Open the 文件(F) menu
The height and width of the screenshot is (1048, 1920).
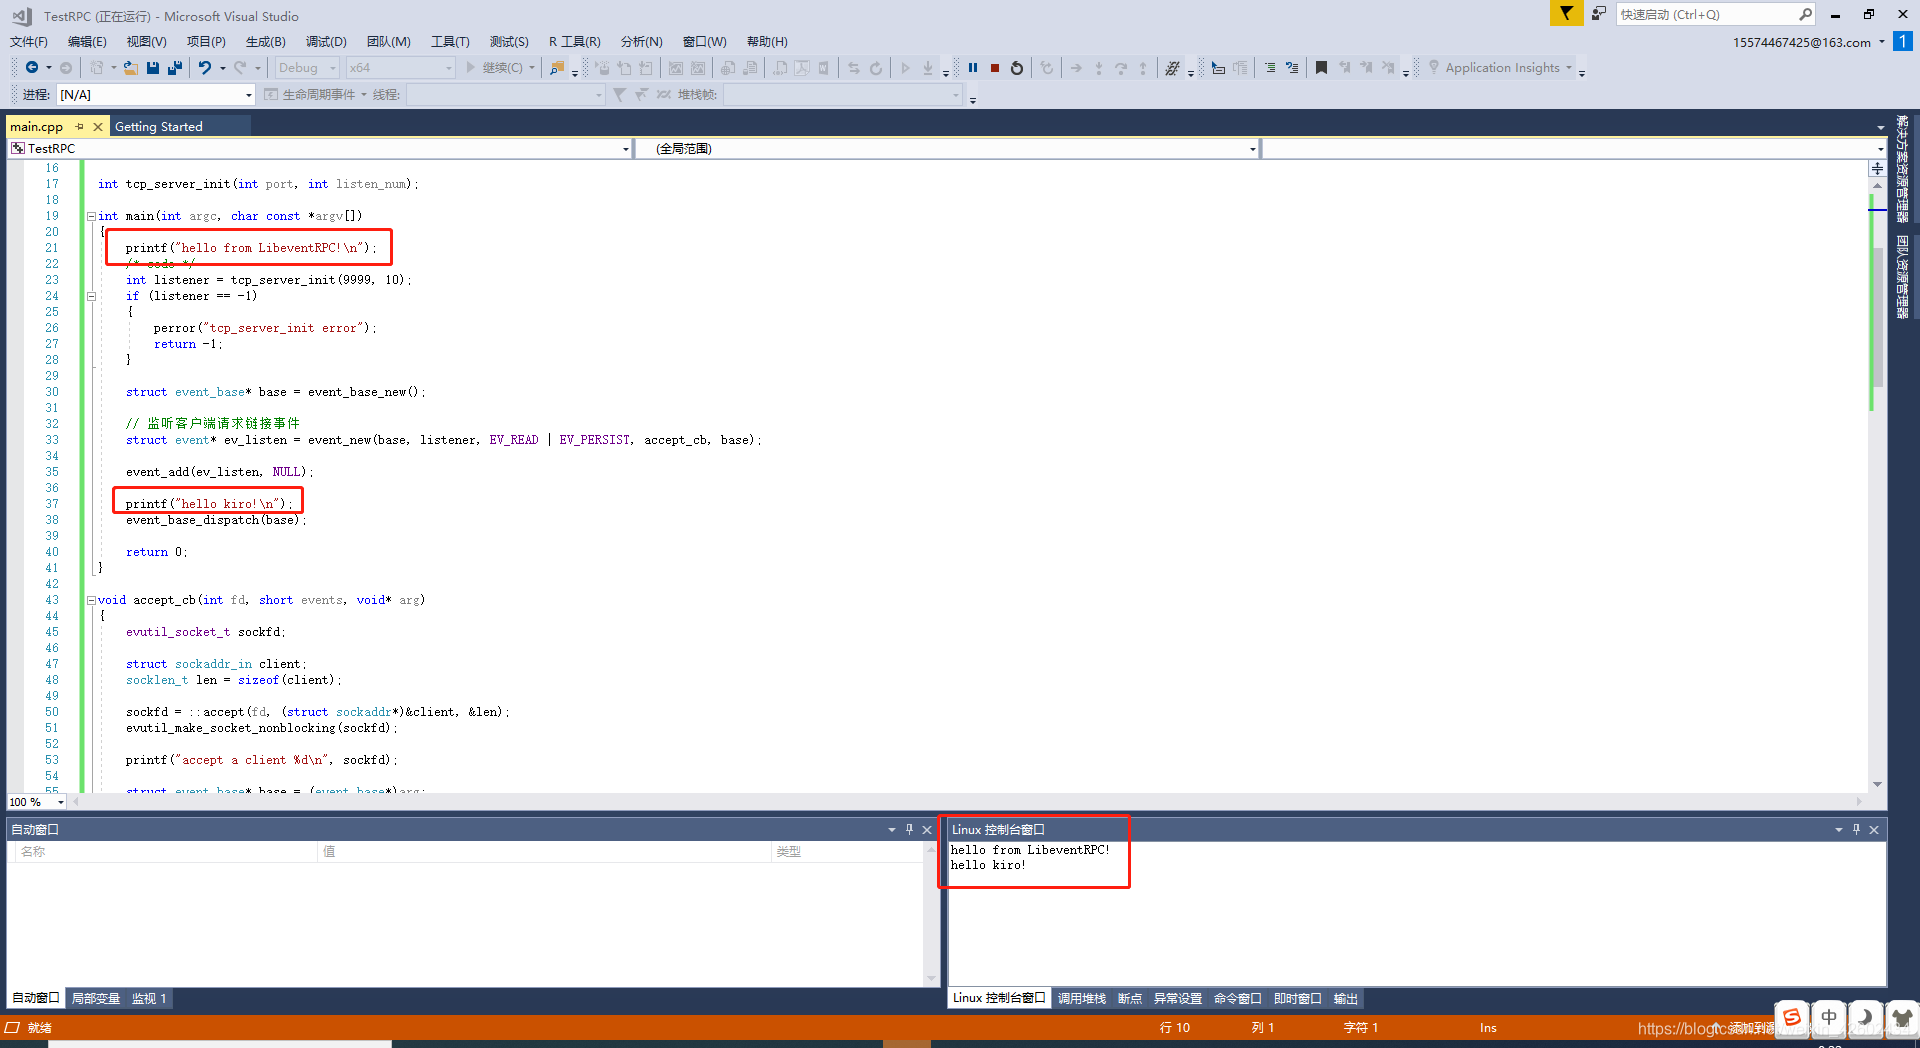pyautogui.click(x=29, y=42)
